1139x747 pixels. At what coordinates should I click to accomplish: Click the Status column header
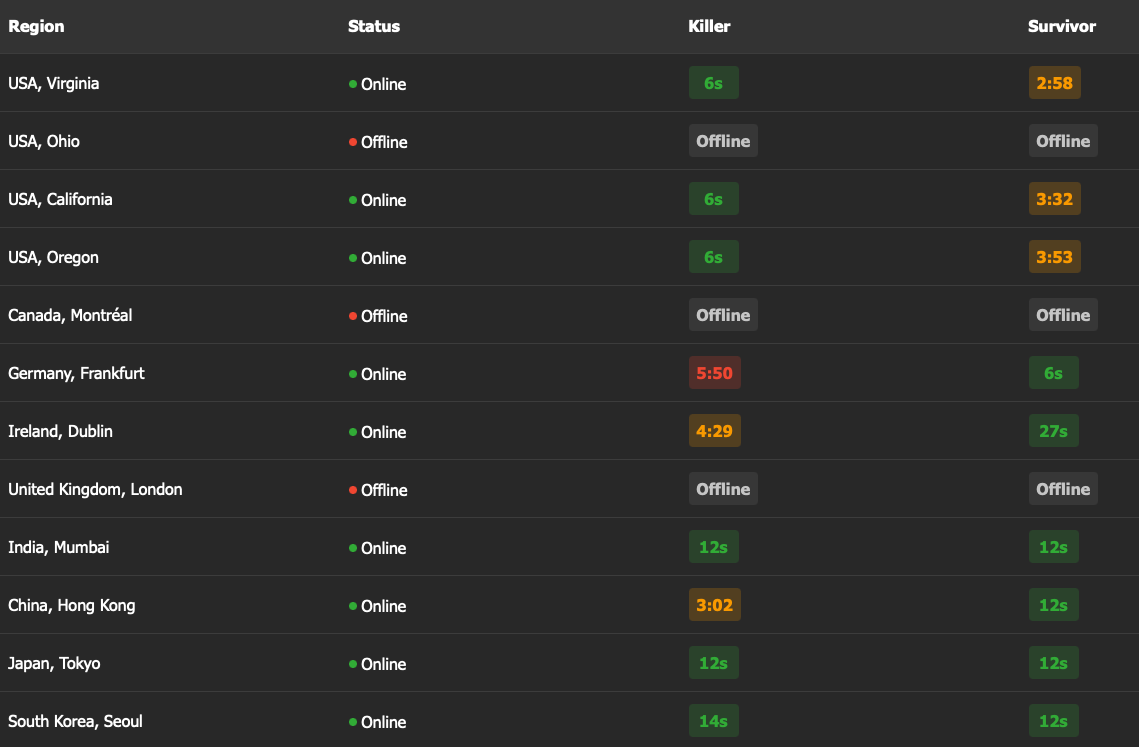click(x=374, y=26)
